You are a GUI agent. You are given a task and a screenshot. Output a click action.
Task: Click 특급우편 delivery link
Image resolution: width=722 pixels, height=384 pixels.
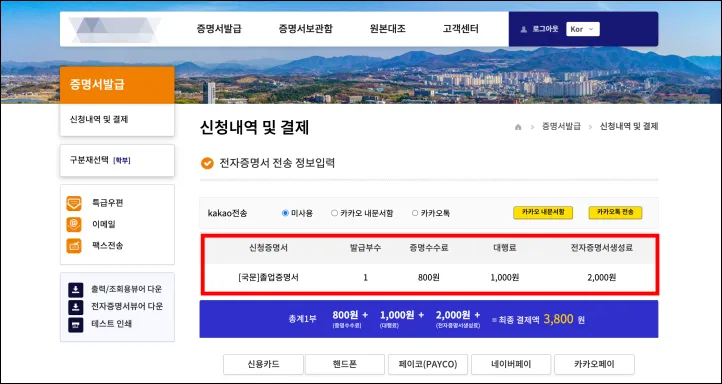[108, 203]
